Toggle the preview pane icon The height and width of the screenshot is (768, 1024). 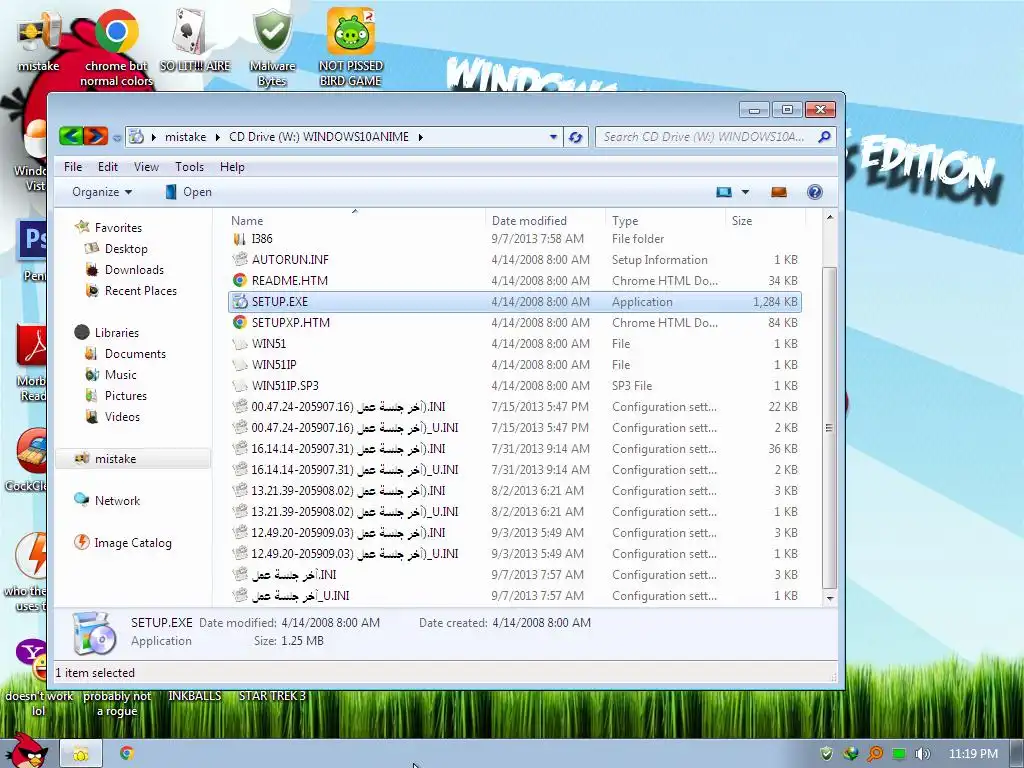(x=778, y=192)
